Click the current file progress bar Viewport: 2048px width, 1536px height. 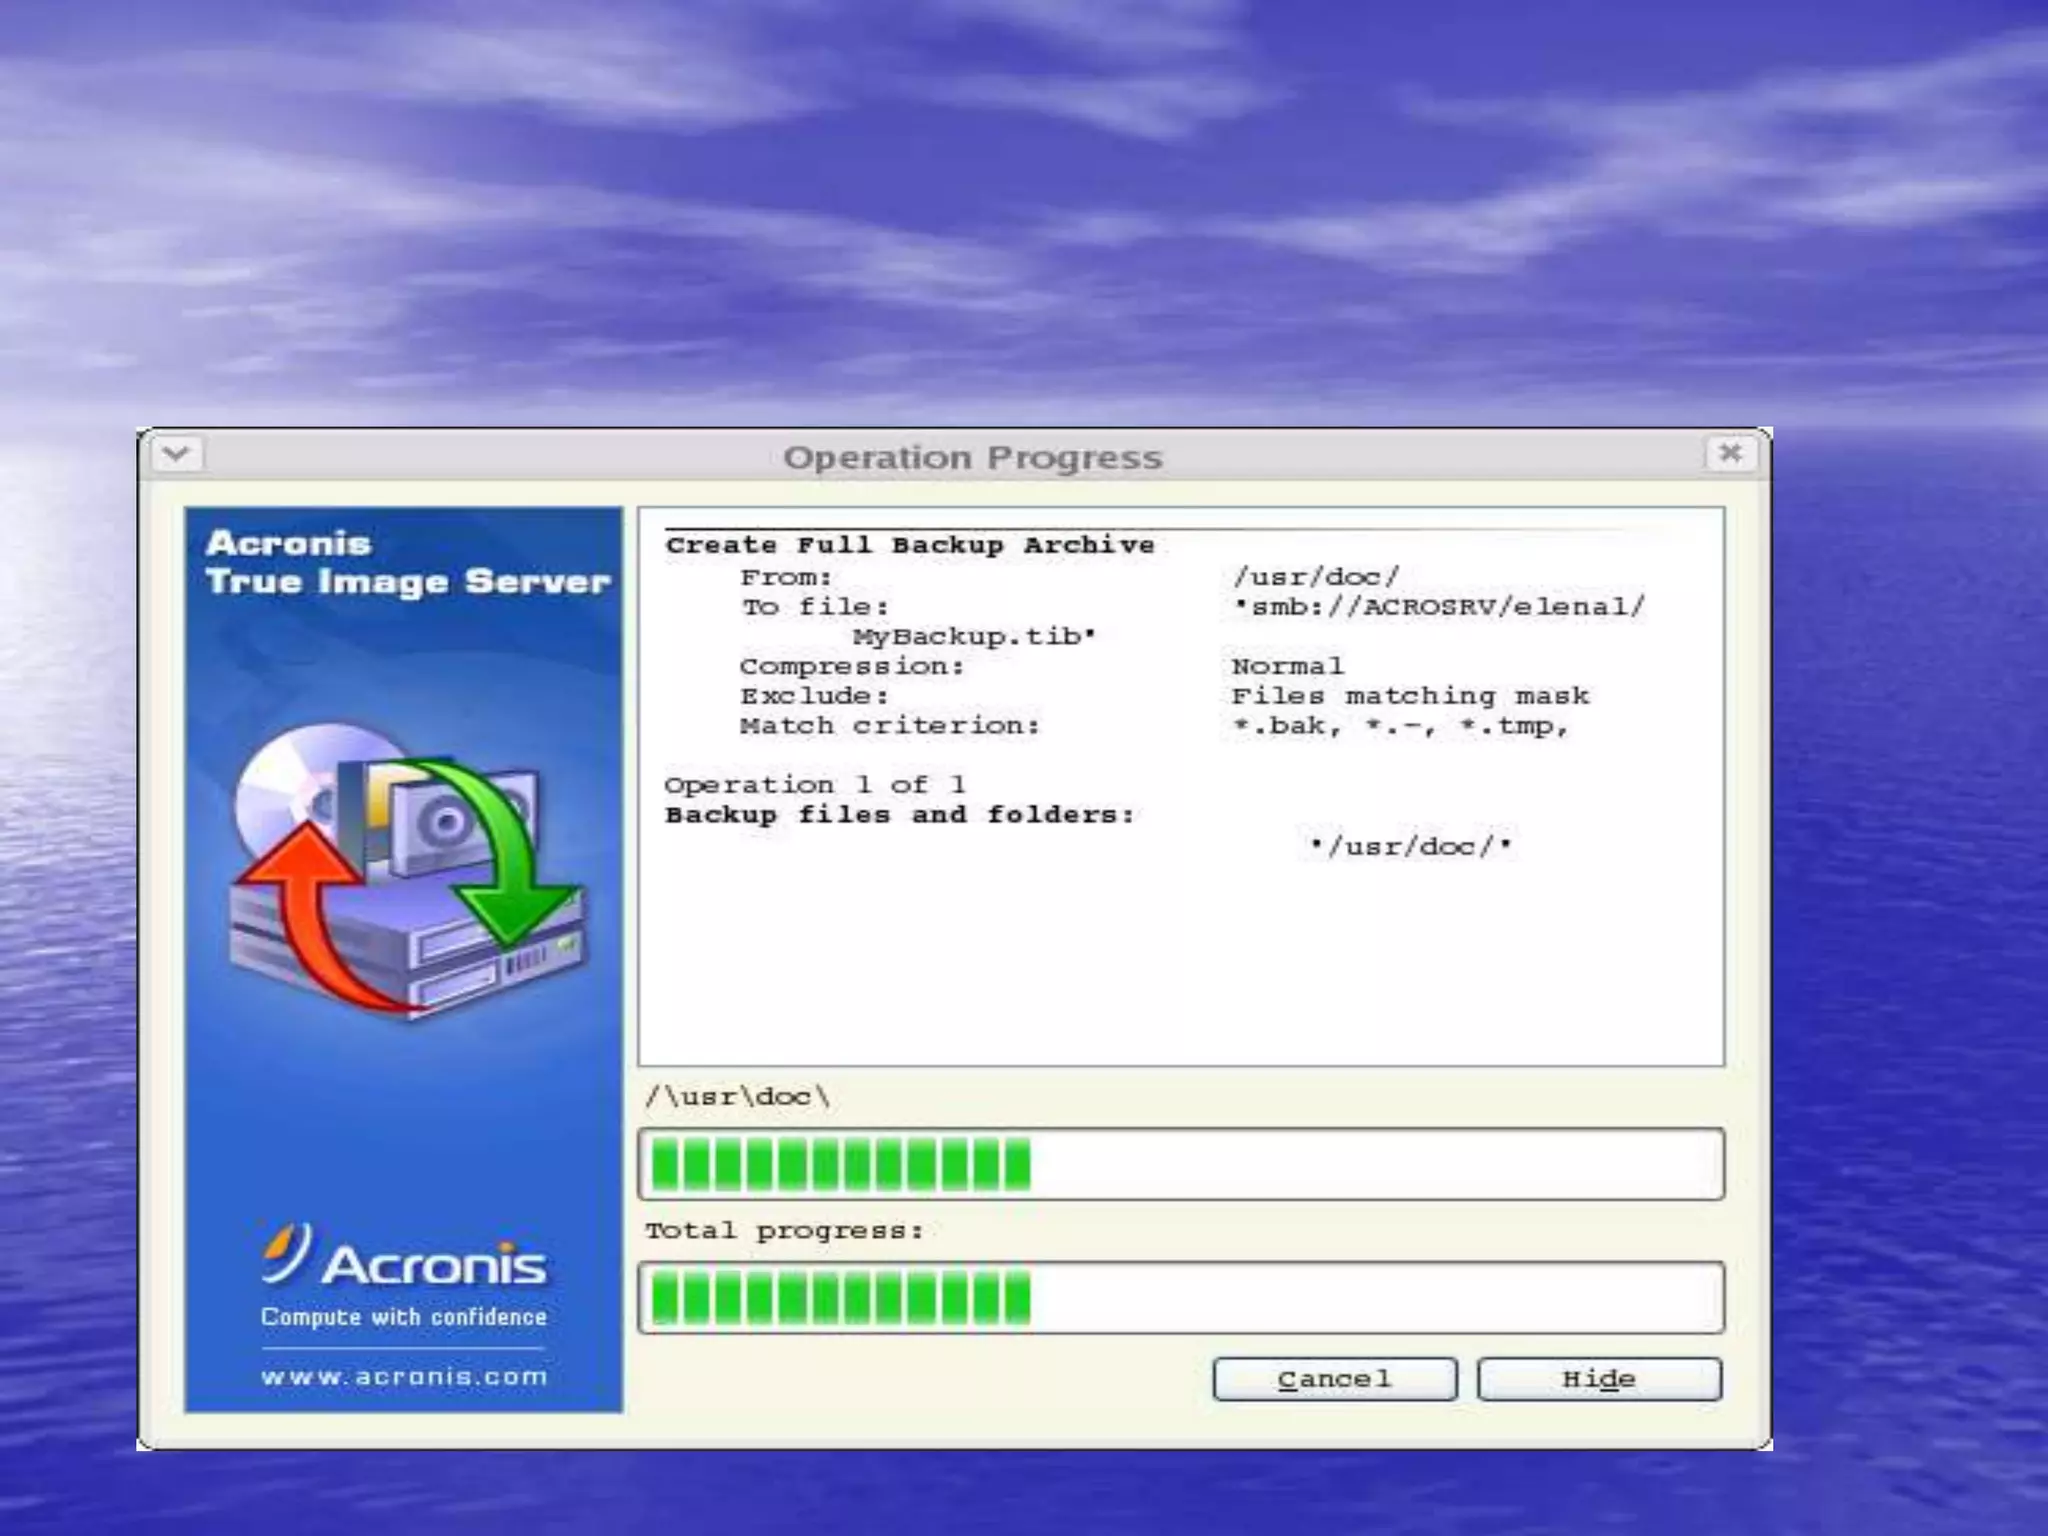click(1180, 1164)
